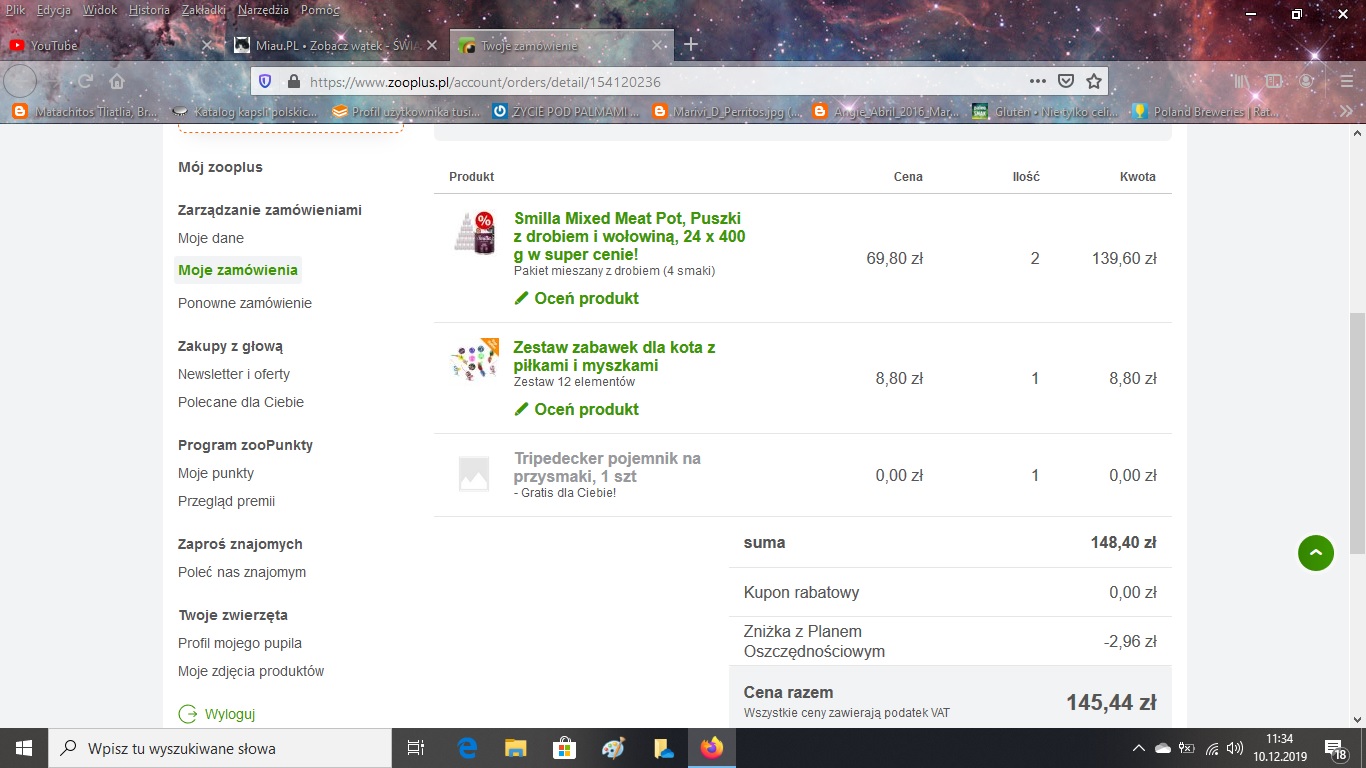Viewport: 1366px width, 768px height.
Task: Open Zestaw zabawek dla kota product link
Action: click(614, 357)
